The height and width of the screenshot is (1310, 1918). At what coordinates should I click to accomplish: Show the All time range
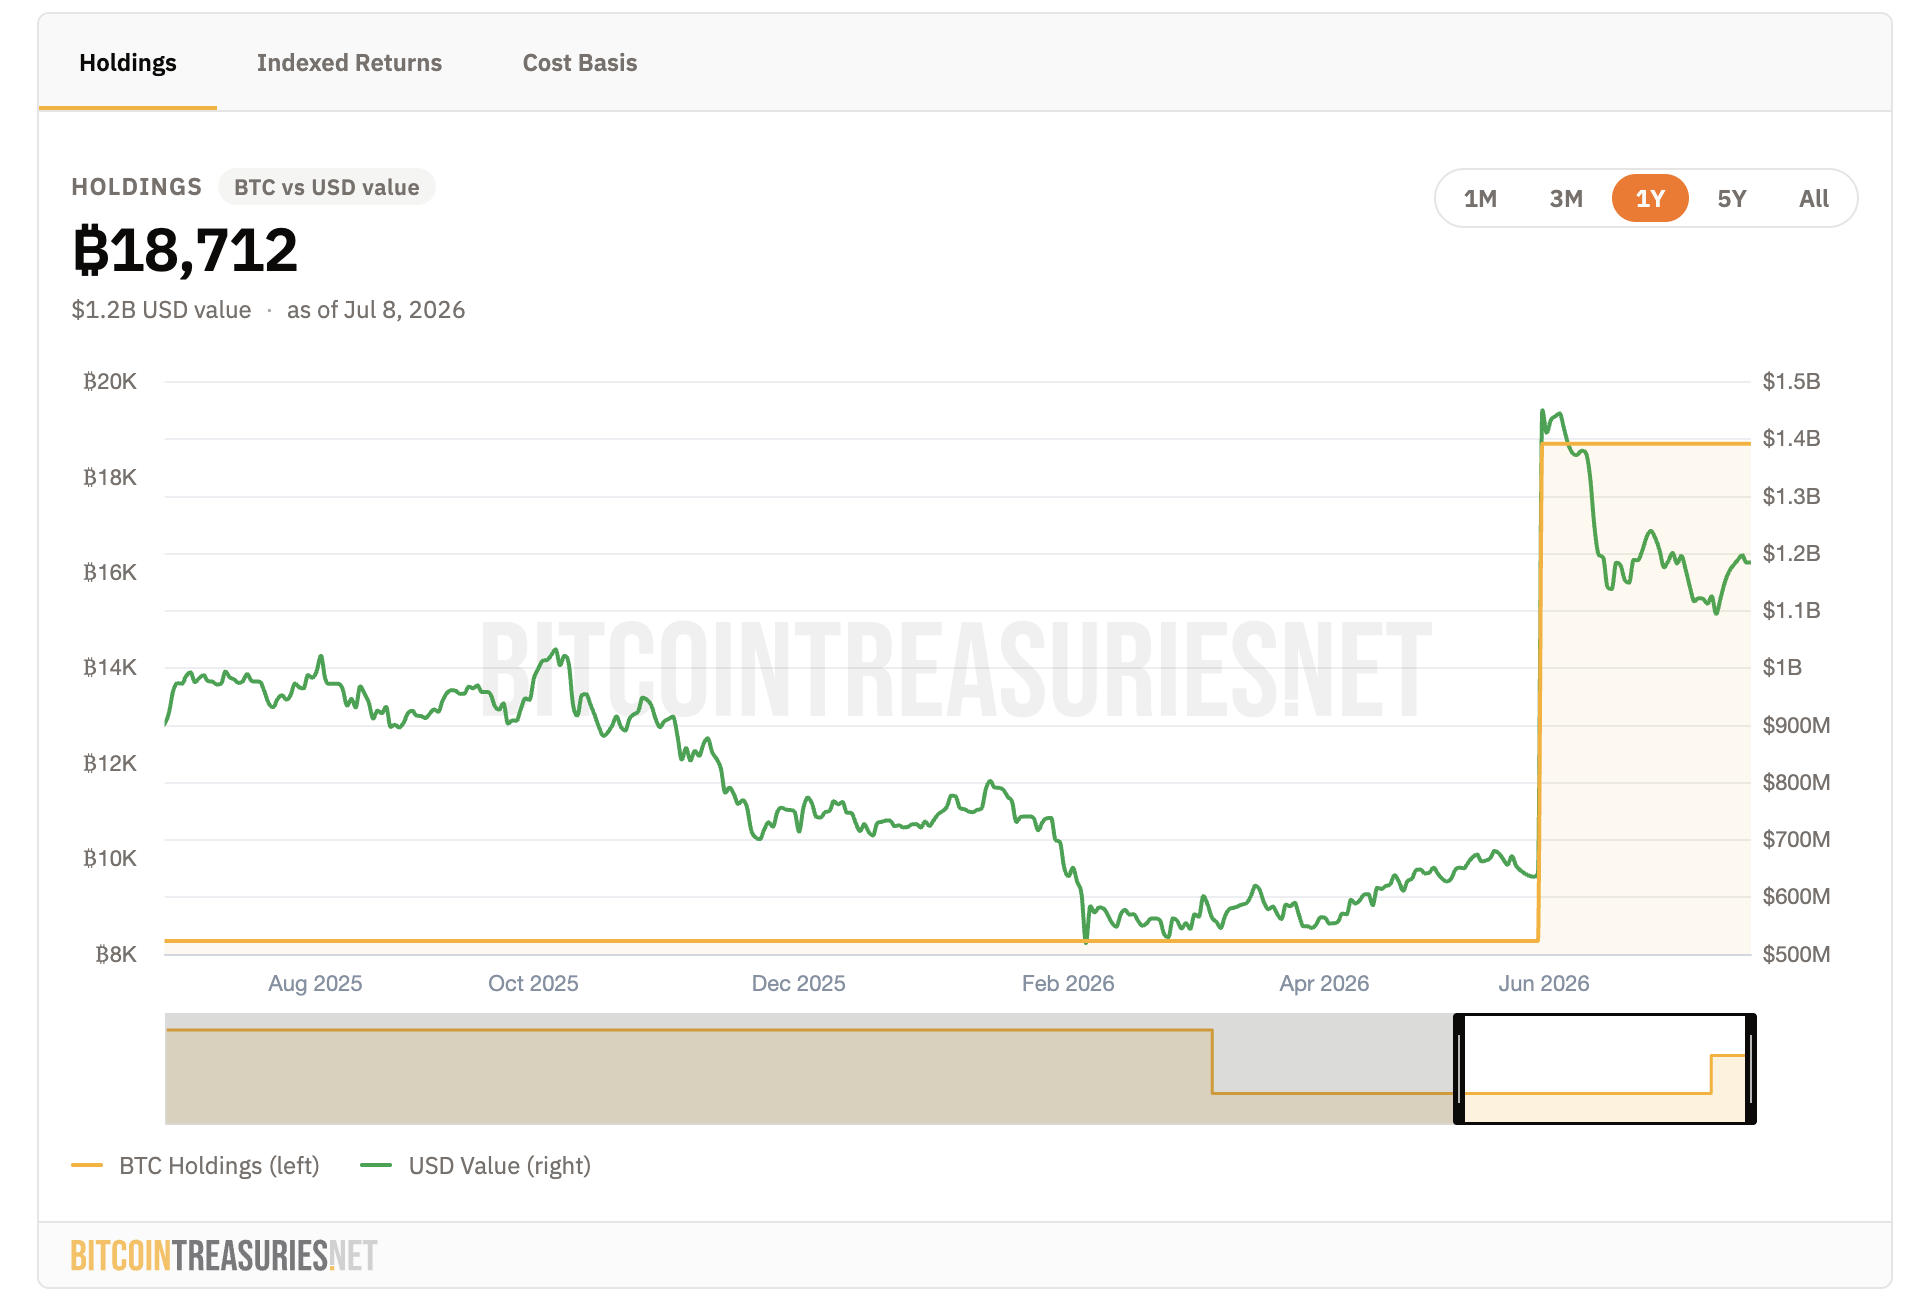click(1814, 198)
